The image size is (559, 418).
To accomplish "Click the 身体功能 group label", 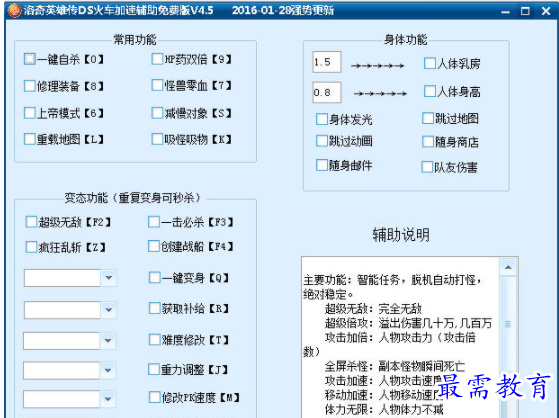I will 405,40.
